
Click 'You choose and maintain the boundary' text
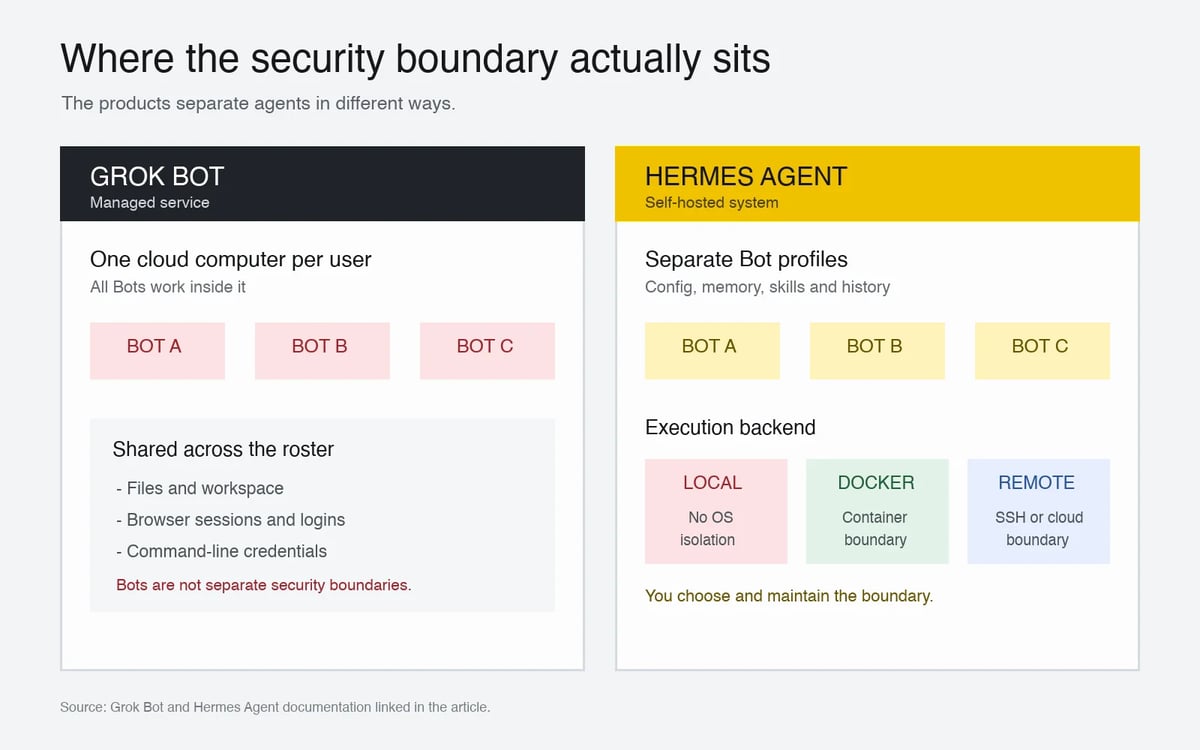point(789,596)
